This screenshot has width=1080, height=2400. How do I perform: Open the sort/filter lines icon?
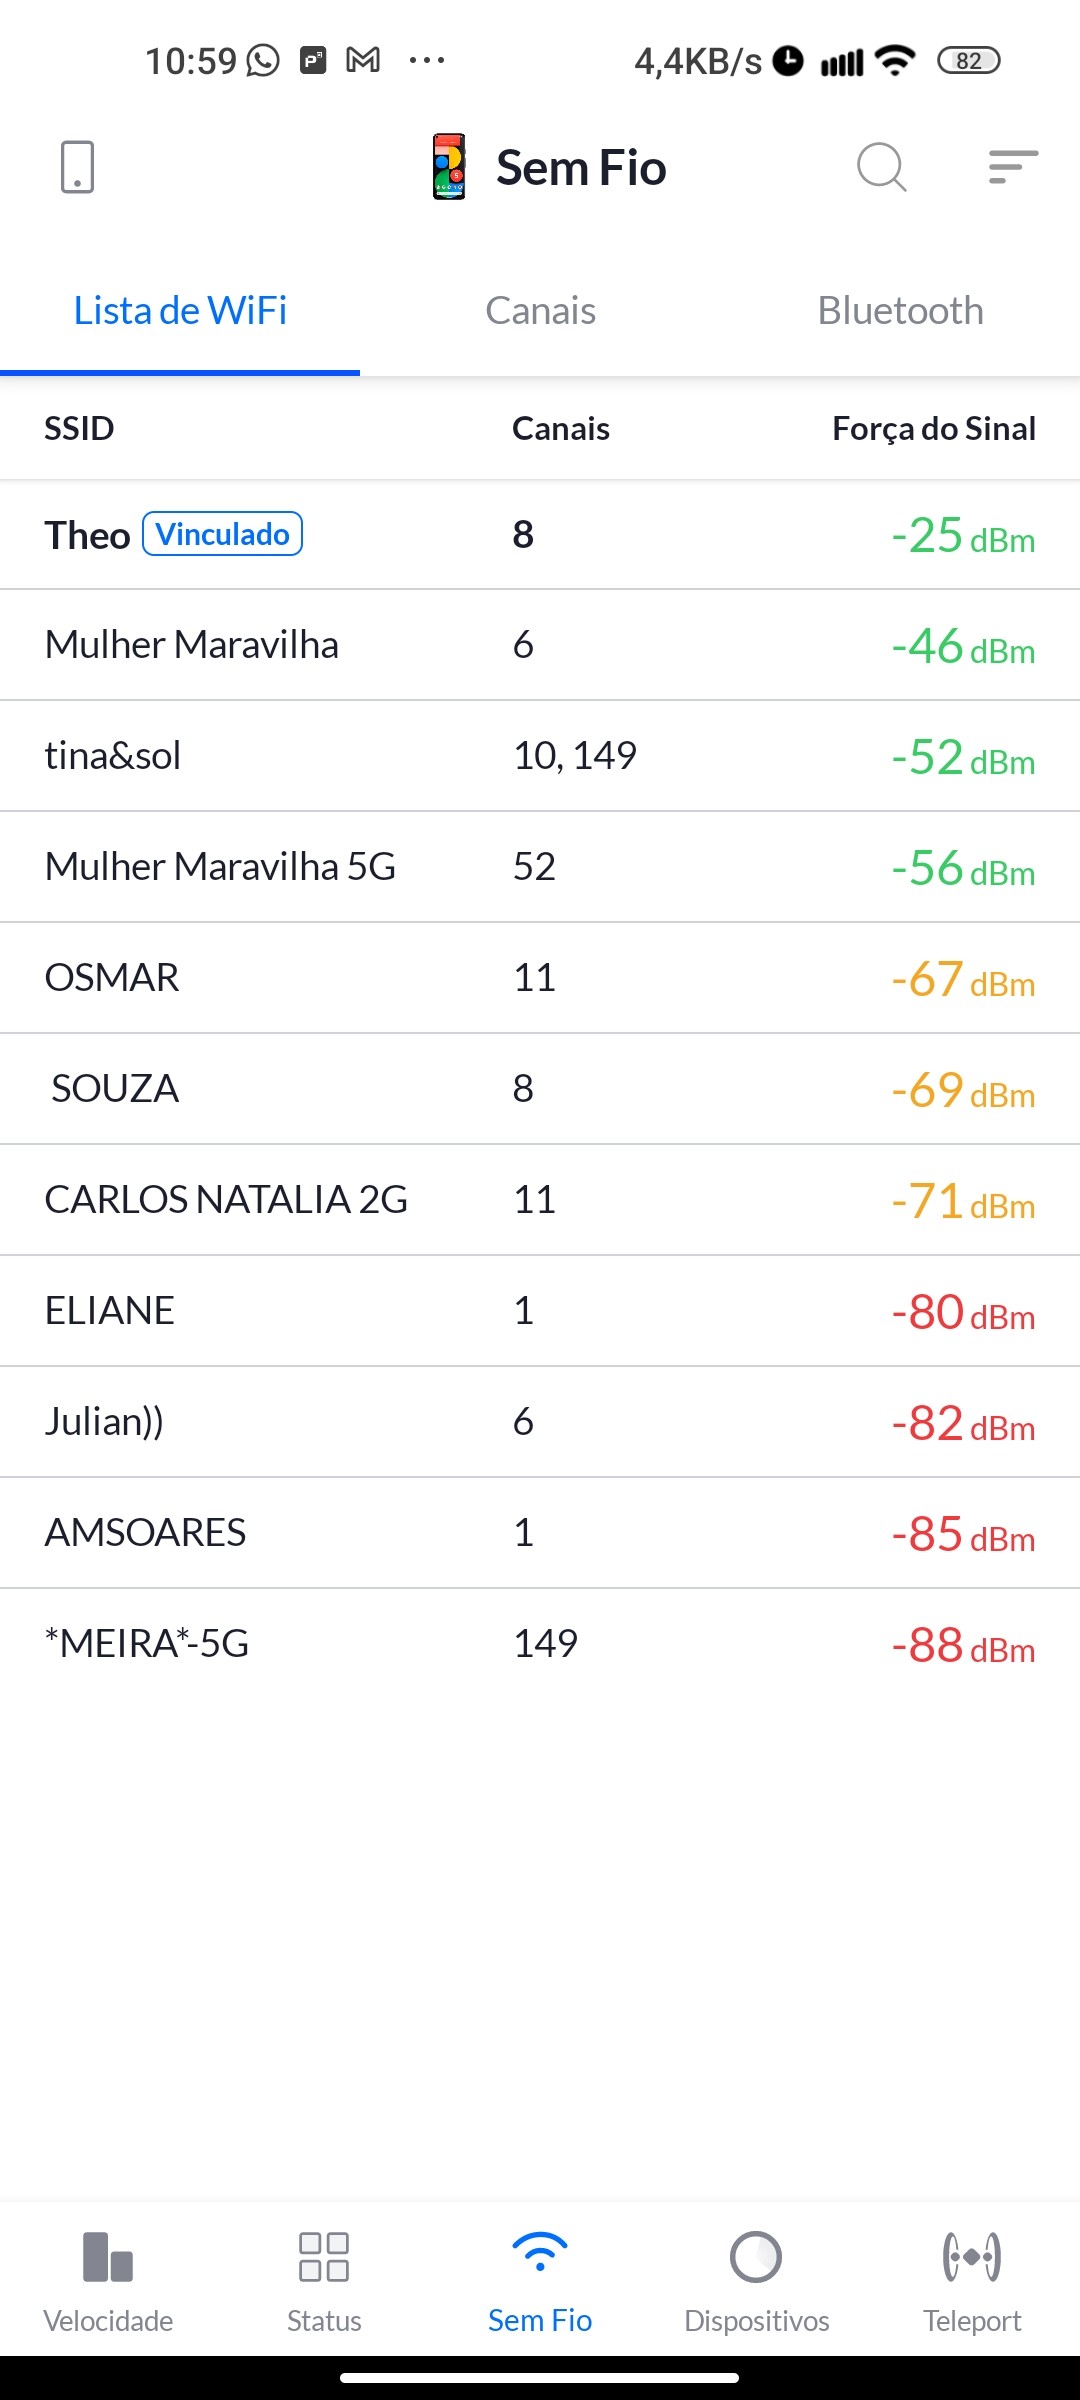click(1012, 167)
